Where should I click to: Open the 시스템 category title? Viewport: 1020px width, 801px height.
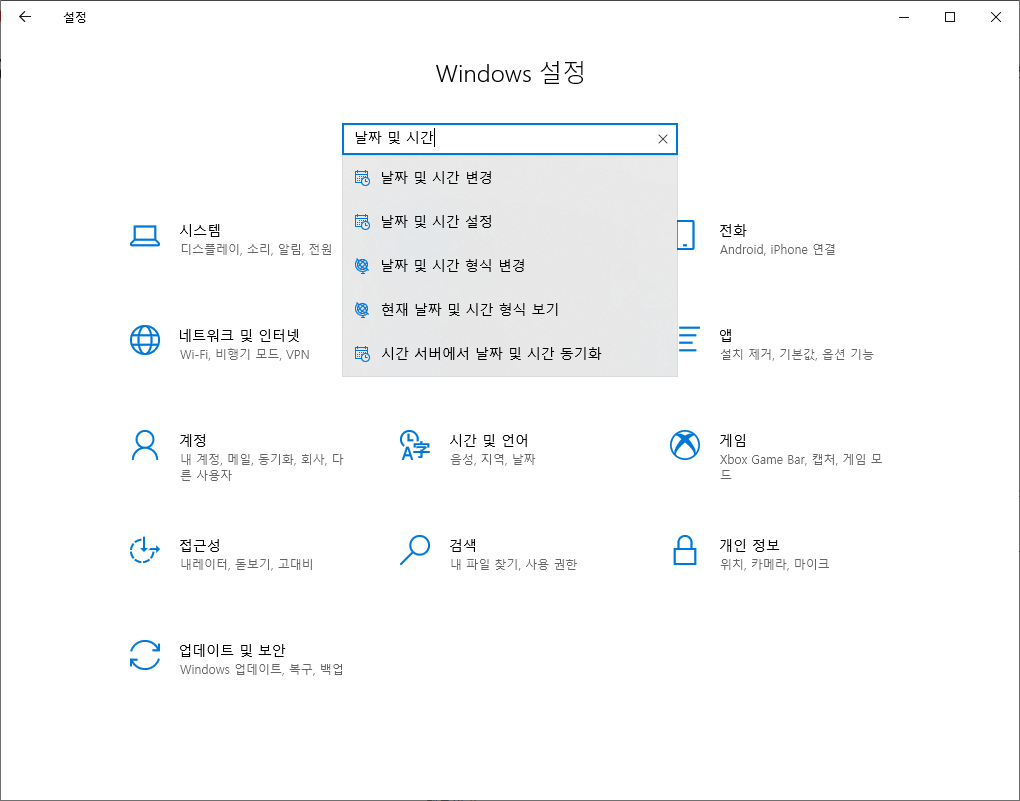click(200, 230)
